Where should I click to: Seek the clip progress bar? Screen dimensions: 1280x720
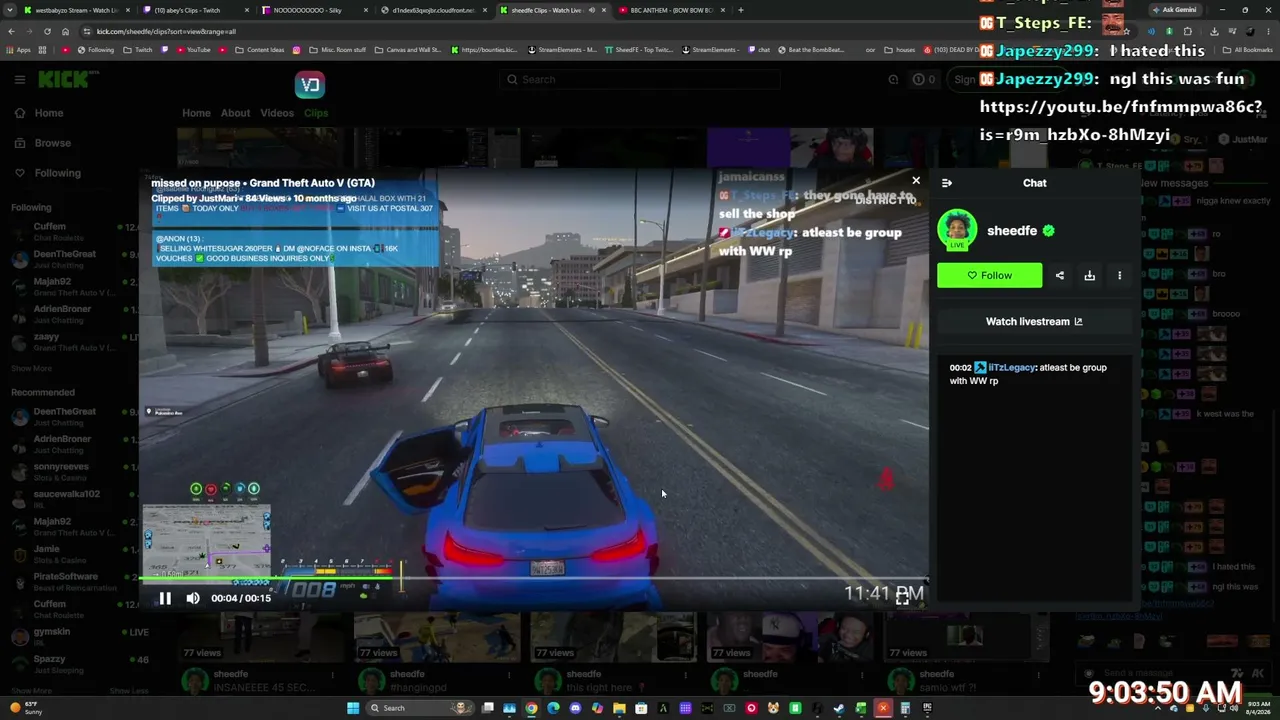534,579
